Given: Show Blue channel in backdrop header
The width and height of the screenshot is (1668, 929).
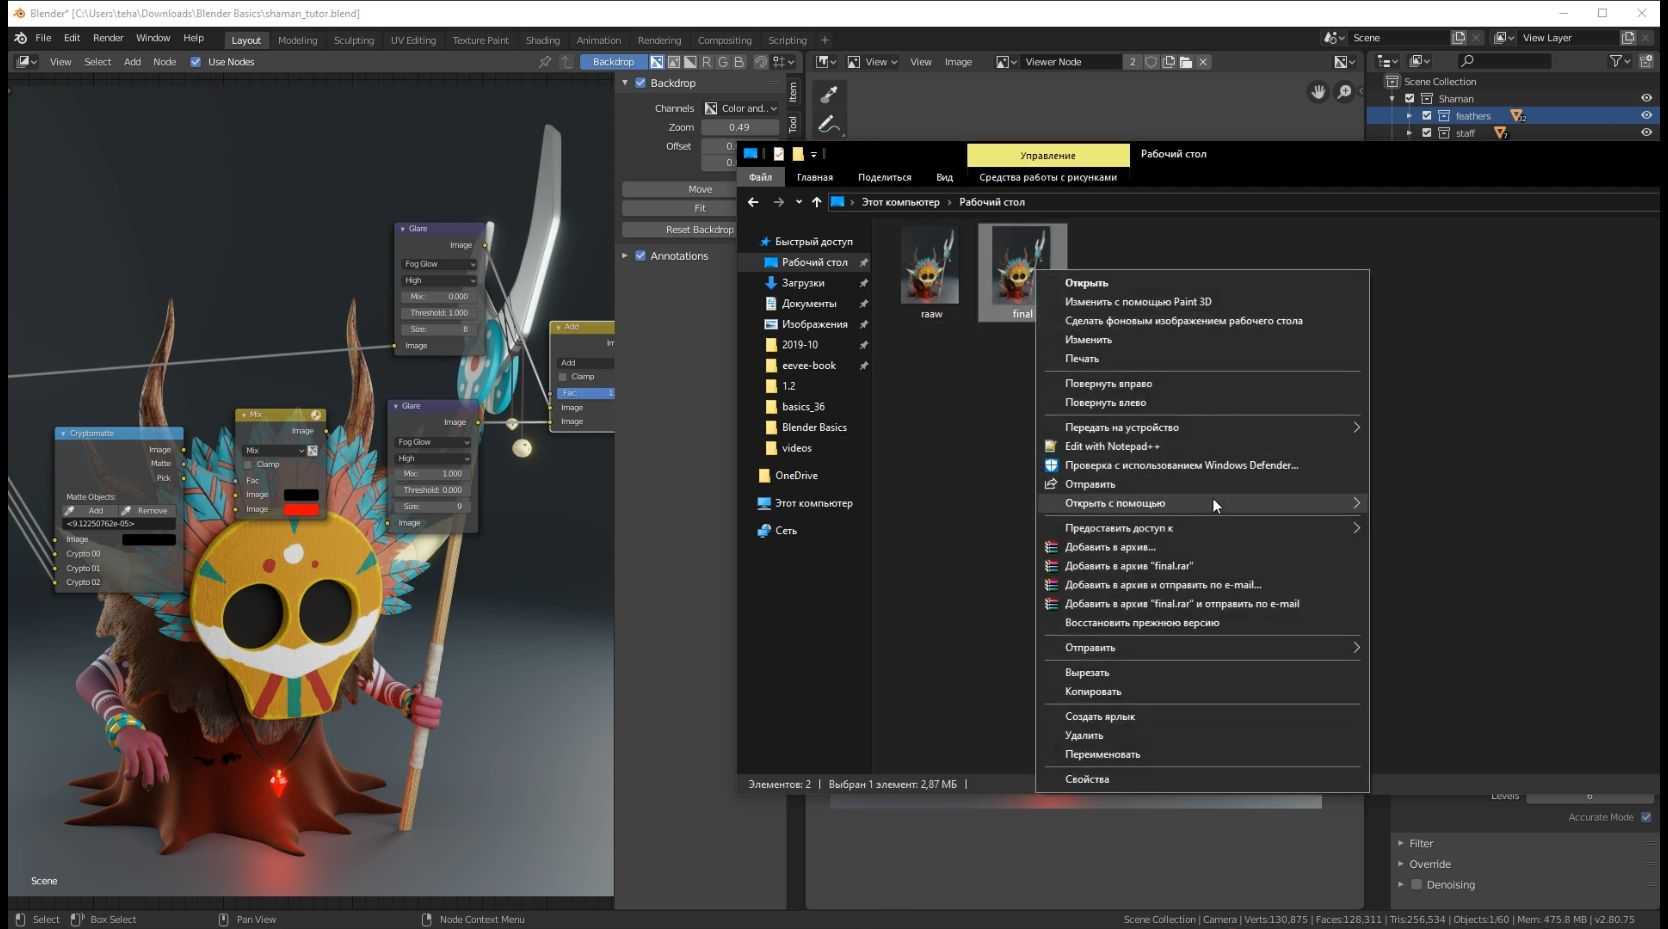Looking at the screenshot, I should point(739,62).
